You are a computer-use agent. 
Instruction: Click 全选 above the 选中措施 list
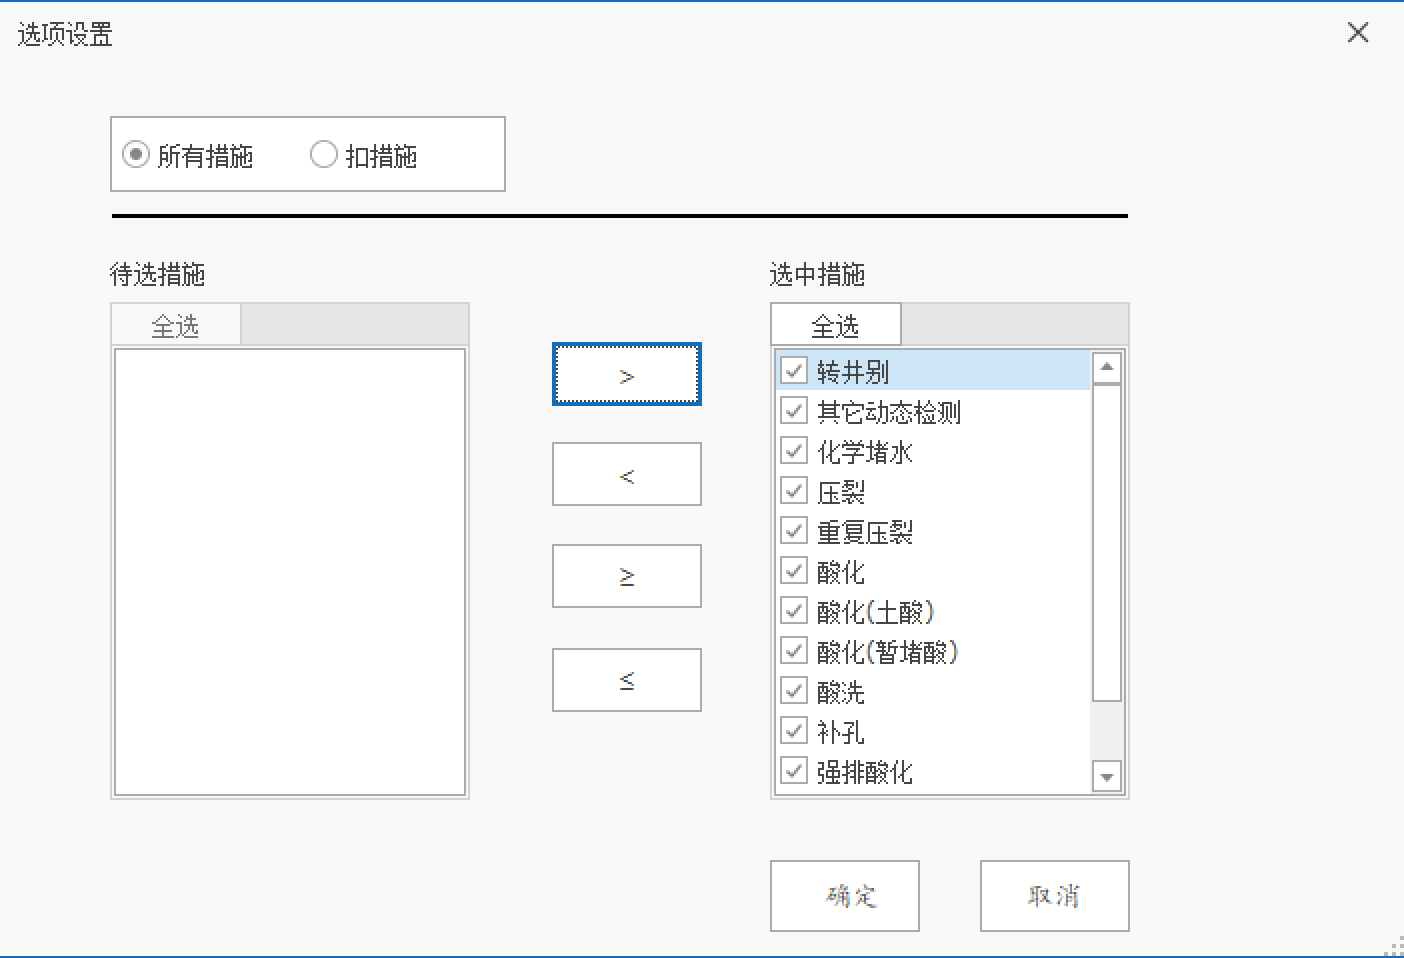point(836,324)
